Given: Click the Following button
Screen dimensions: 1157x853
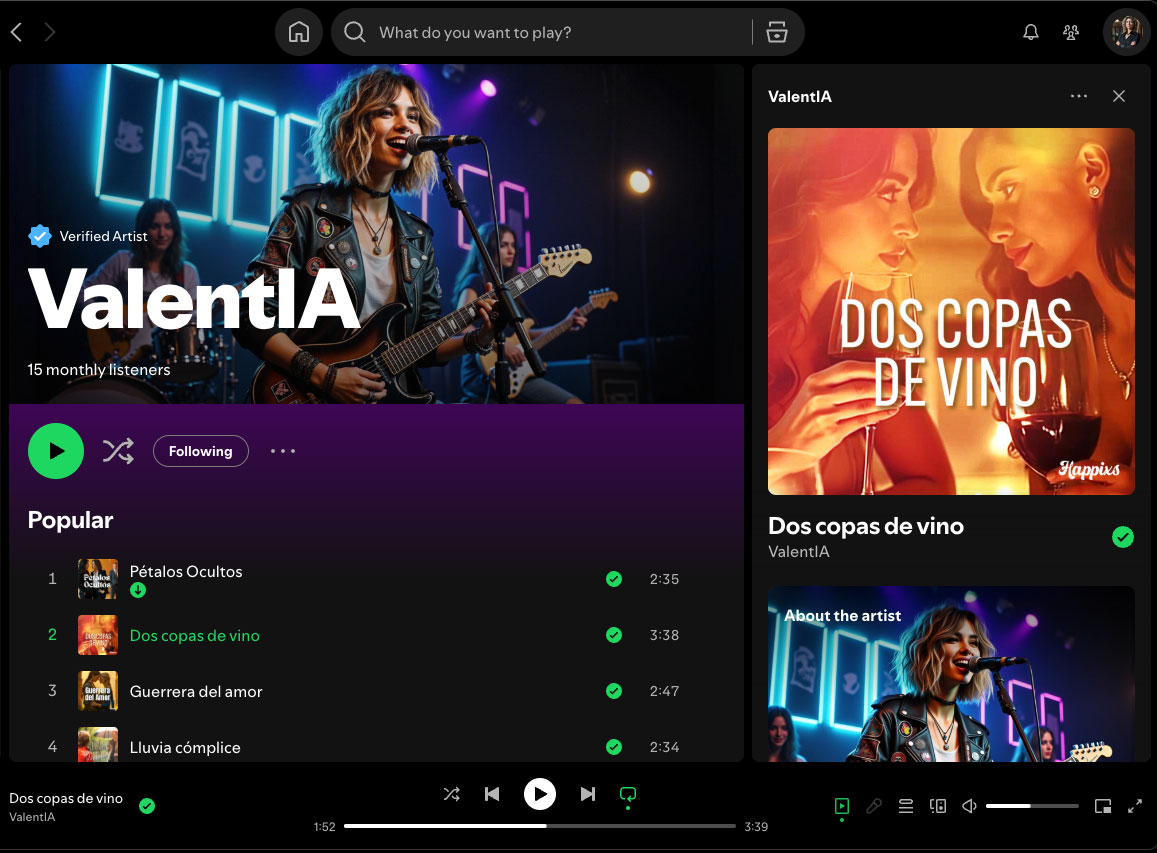Looking at the screenshot, I should [x=200, y=451].
